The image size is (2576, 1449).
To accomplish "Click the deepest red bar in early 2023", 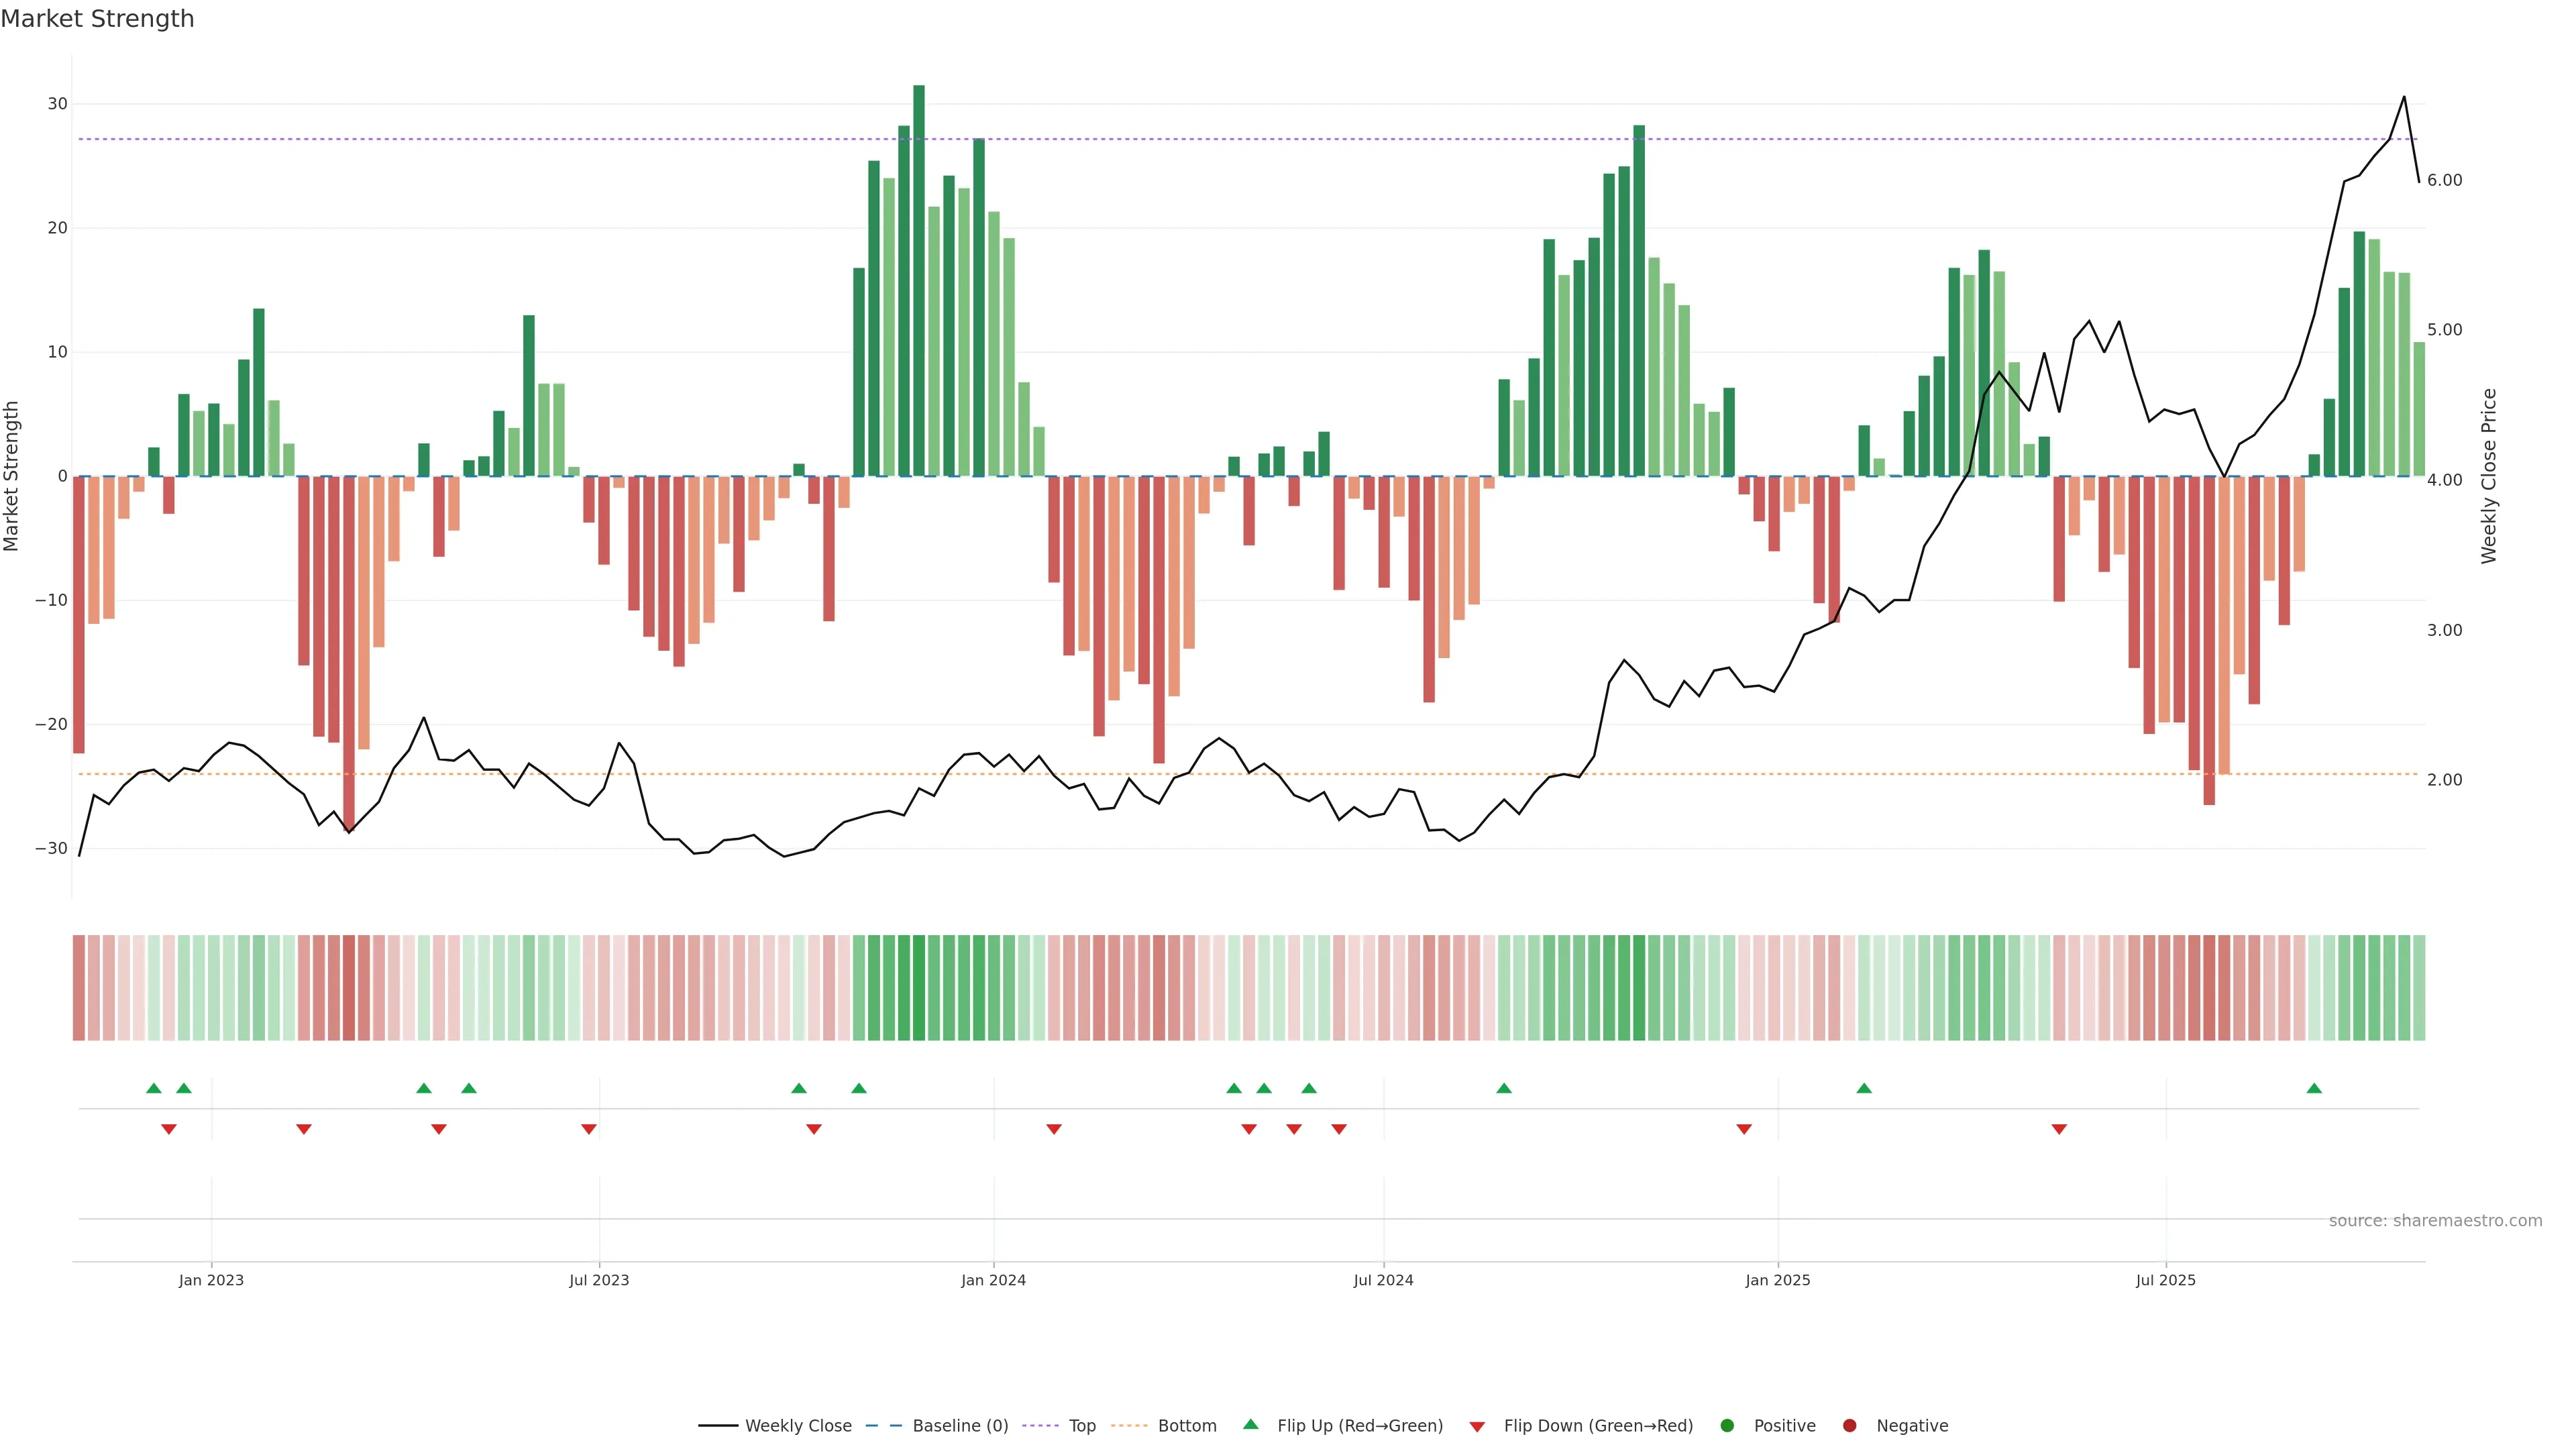I will click(x=349, y=650).
